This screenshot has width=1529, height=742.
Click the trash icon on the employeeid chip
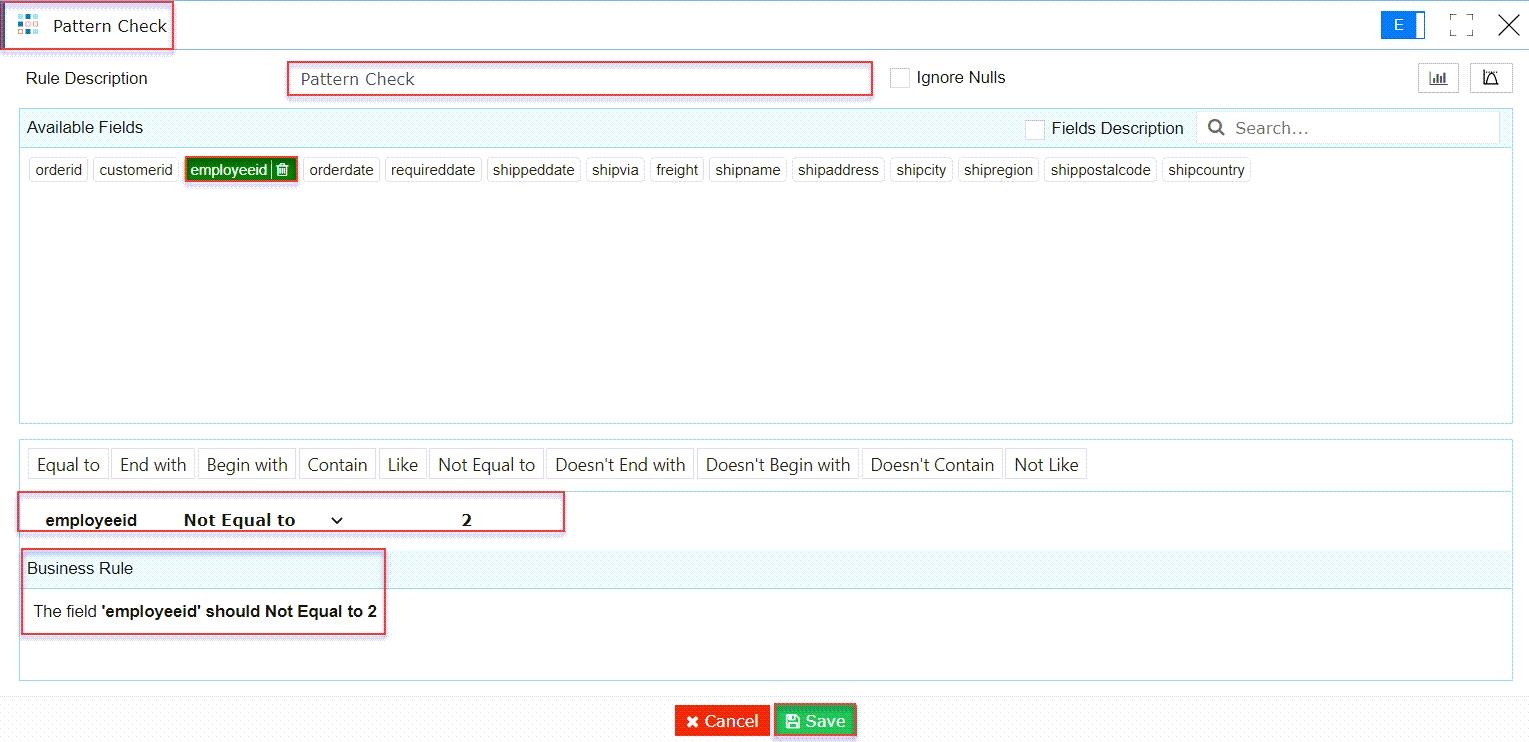pos(283,169)
